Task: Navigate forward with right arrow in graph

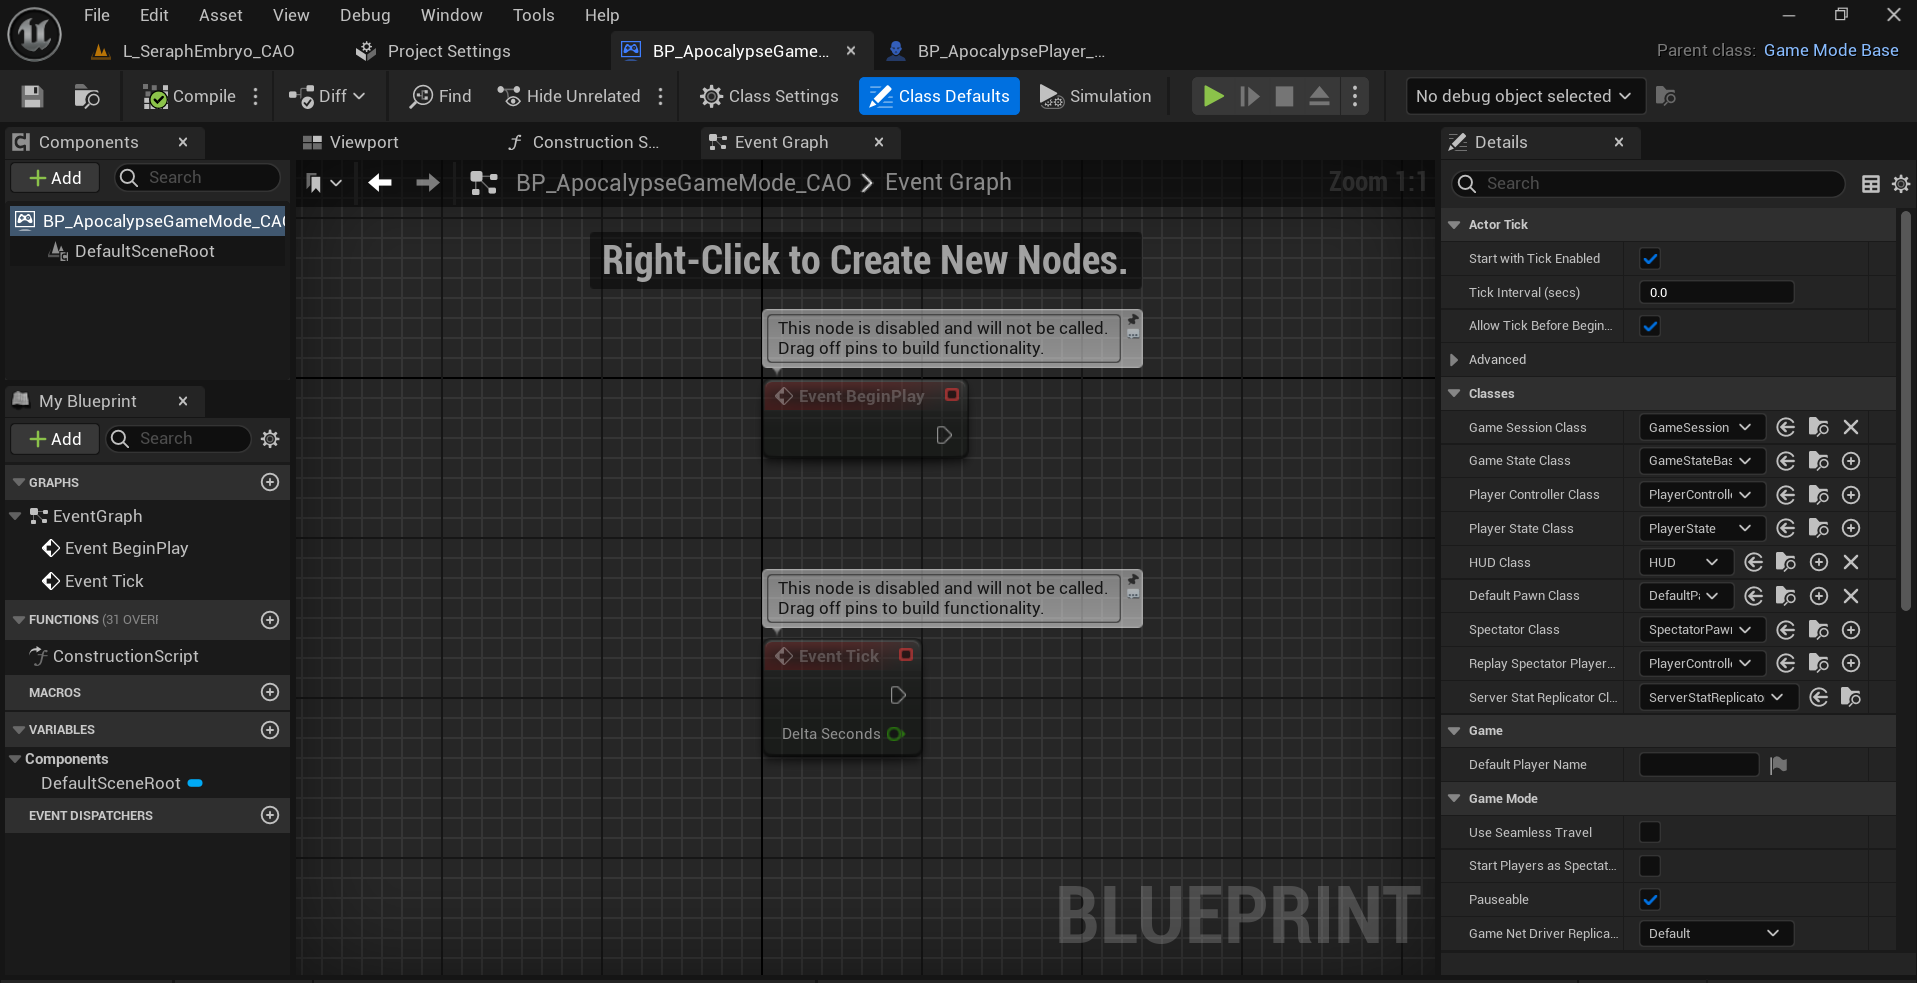Action: click(428, 182)
